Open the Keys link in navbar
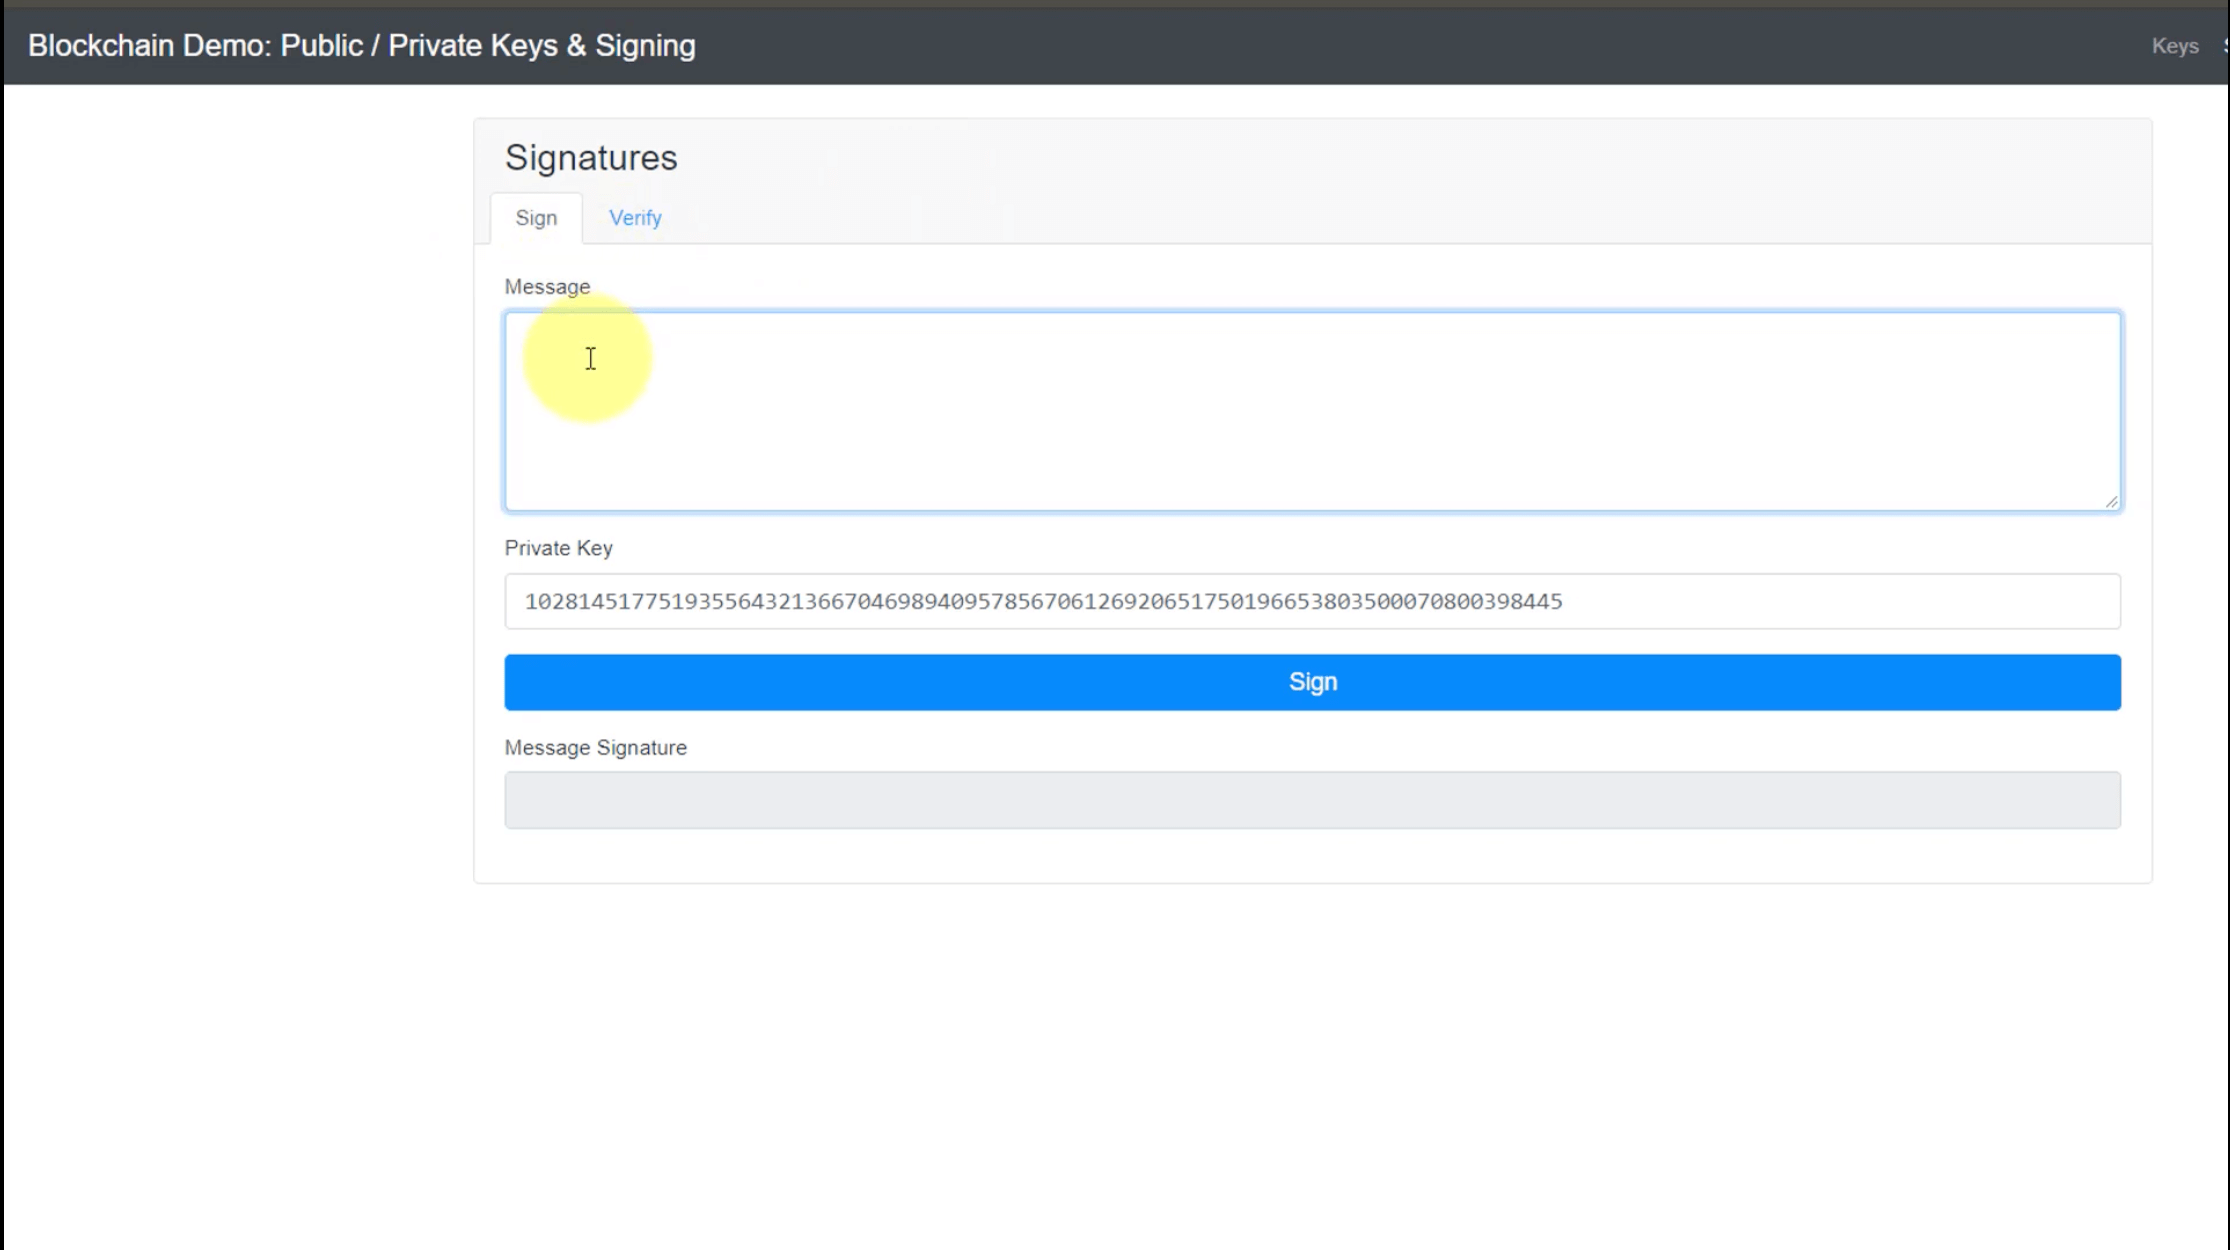This screenshot has width=2230, height=1250. pyautogui.click(x=2174, y=46)
